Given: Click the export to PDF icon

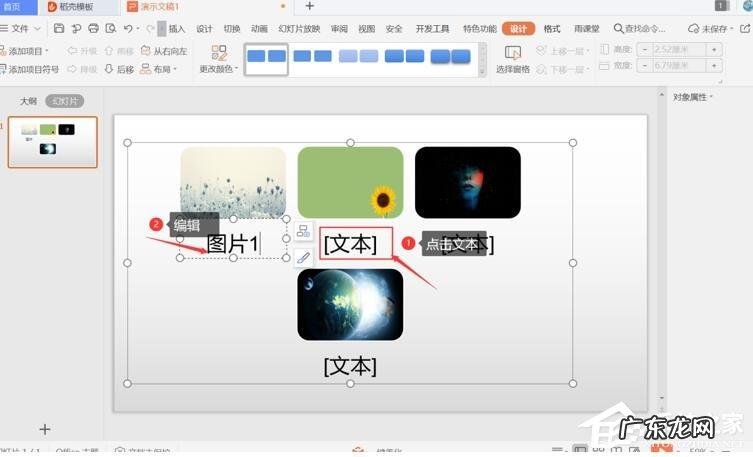Looking at the screenshot, I should 76,28.
